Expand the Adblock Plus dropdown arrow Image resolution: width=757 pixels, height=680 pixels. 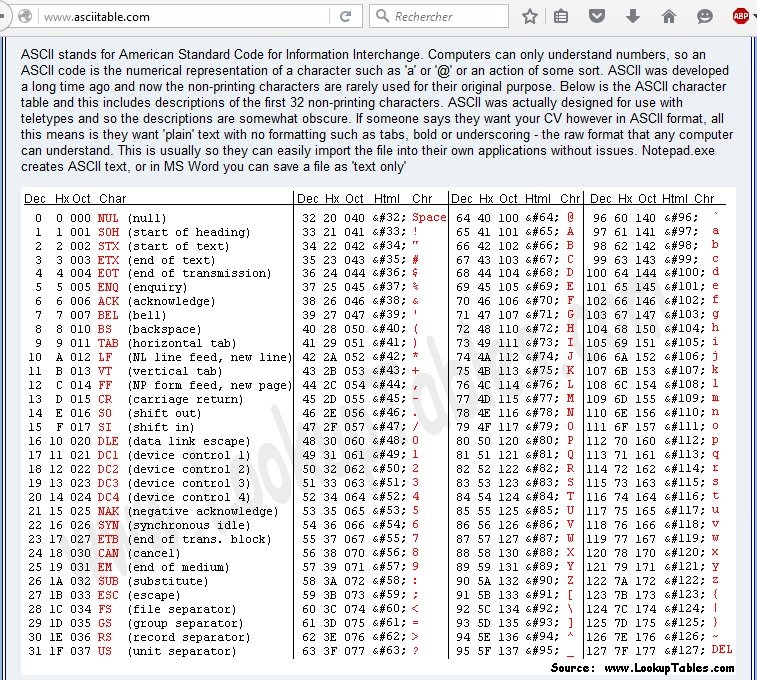(x=754, y=17)
